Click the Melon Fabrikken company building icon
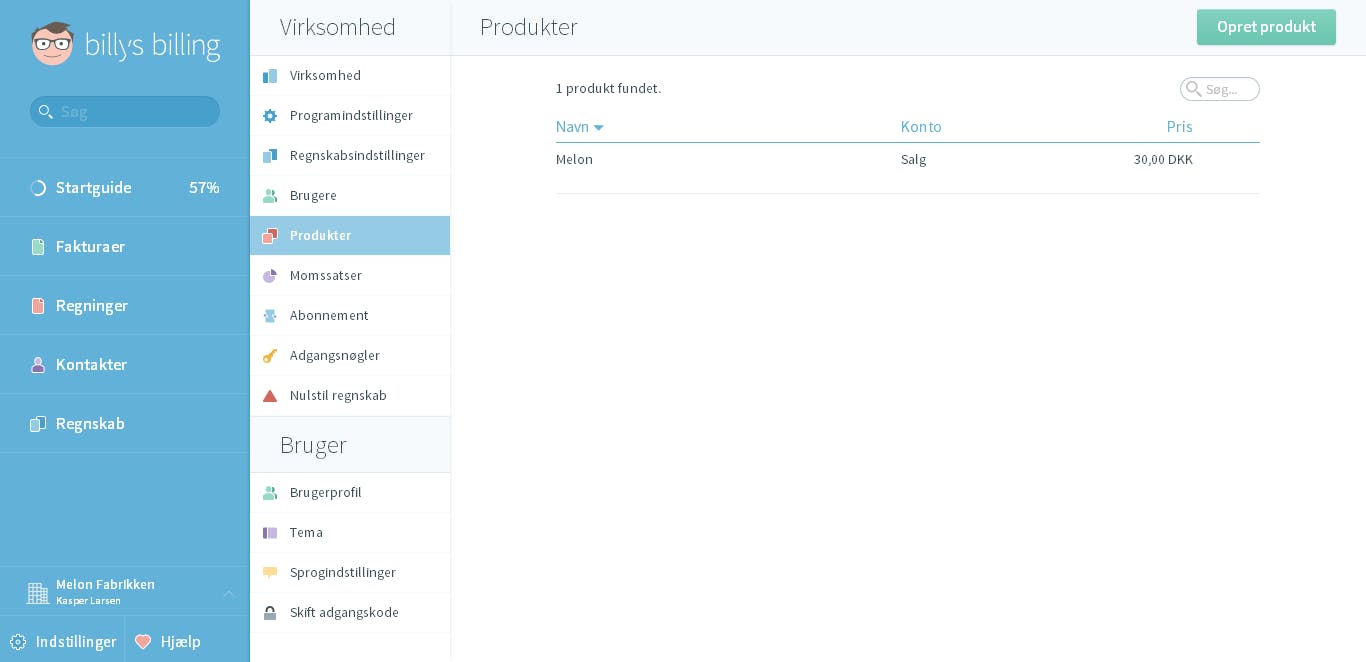Viewport: 1366px width, 662px height. [38, 593]
